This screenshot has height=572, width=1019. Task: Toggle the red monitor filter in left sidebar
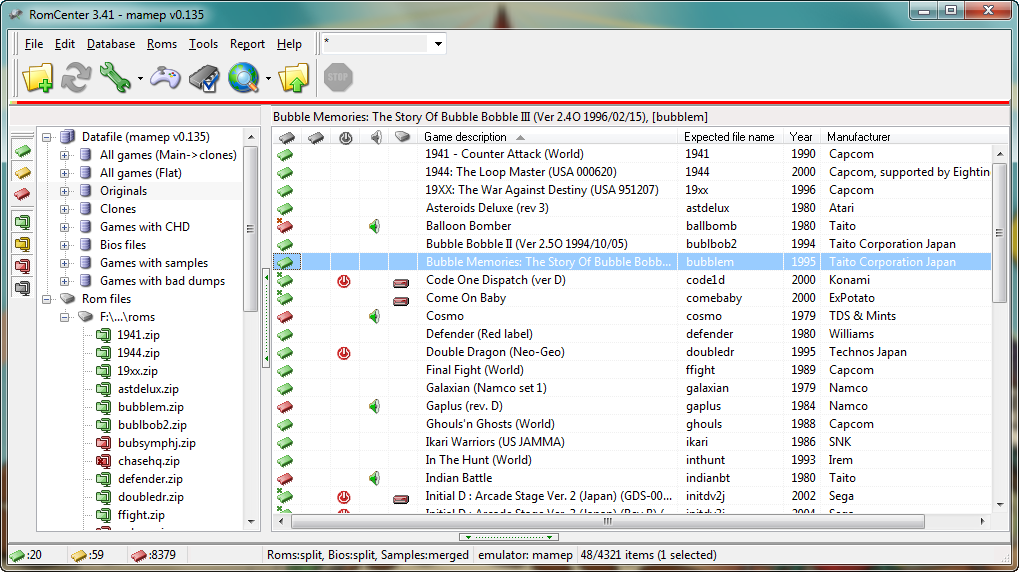point(22,266)
